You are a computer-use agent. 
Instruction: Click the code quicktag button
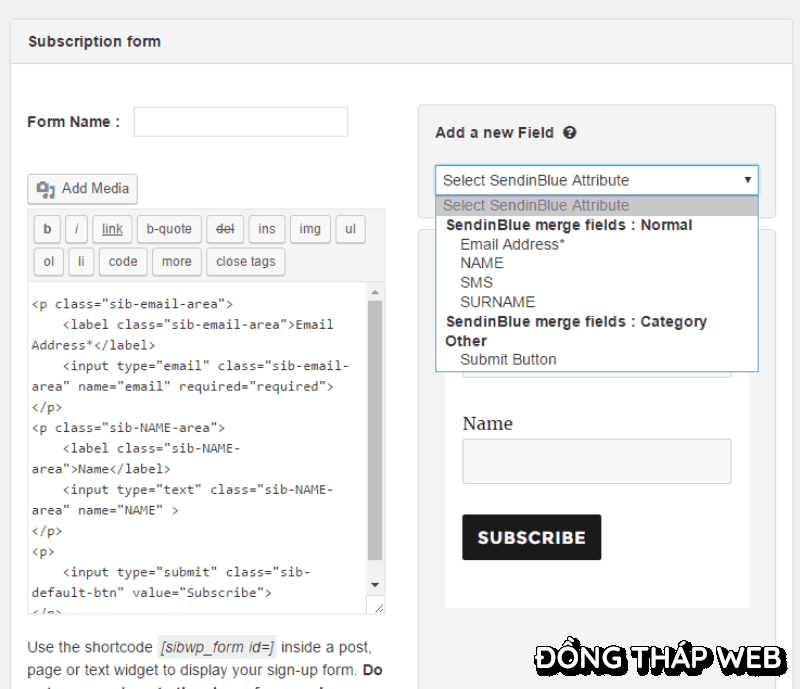[x=123, y=262]
